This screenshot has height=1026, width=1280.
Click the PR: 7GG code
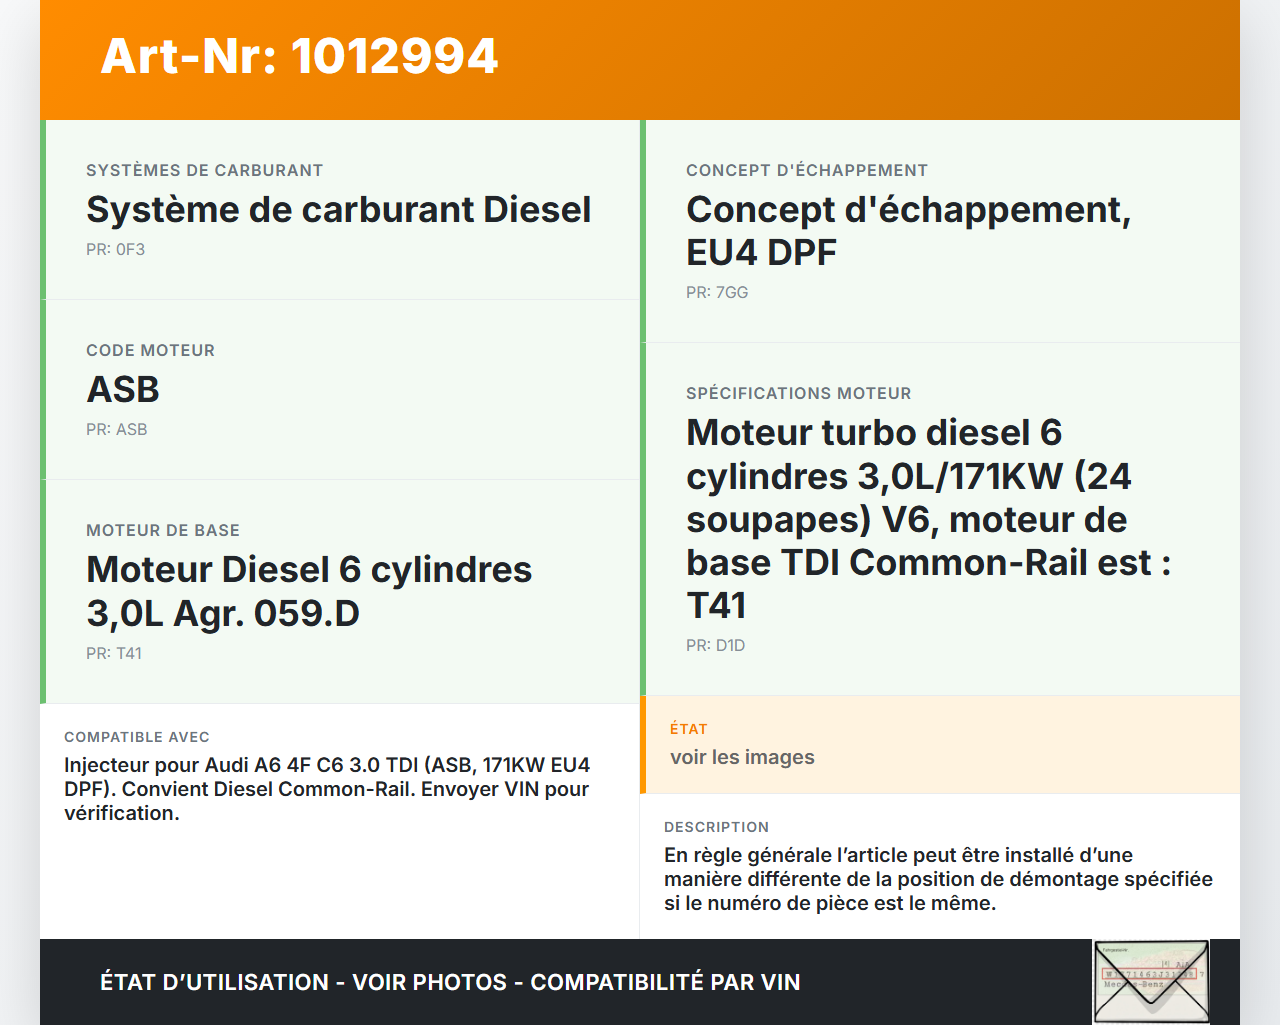click(x=717, y=293)
